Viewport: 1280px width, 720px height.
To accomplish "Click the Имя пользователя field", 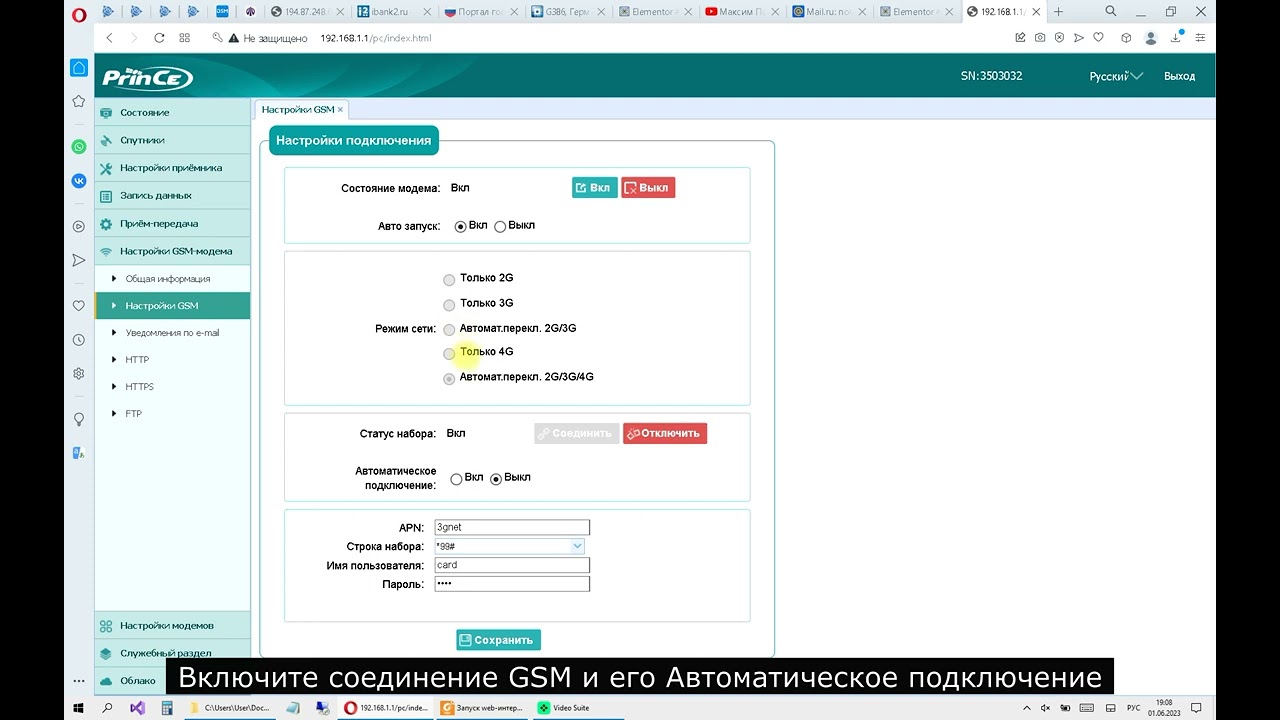I will click(x=512, y=565).
